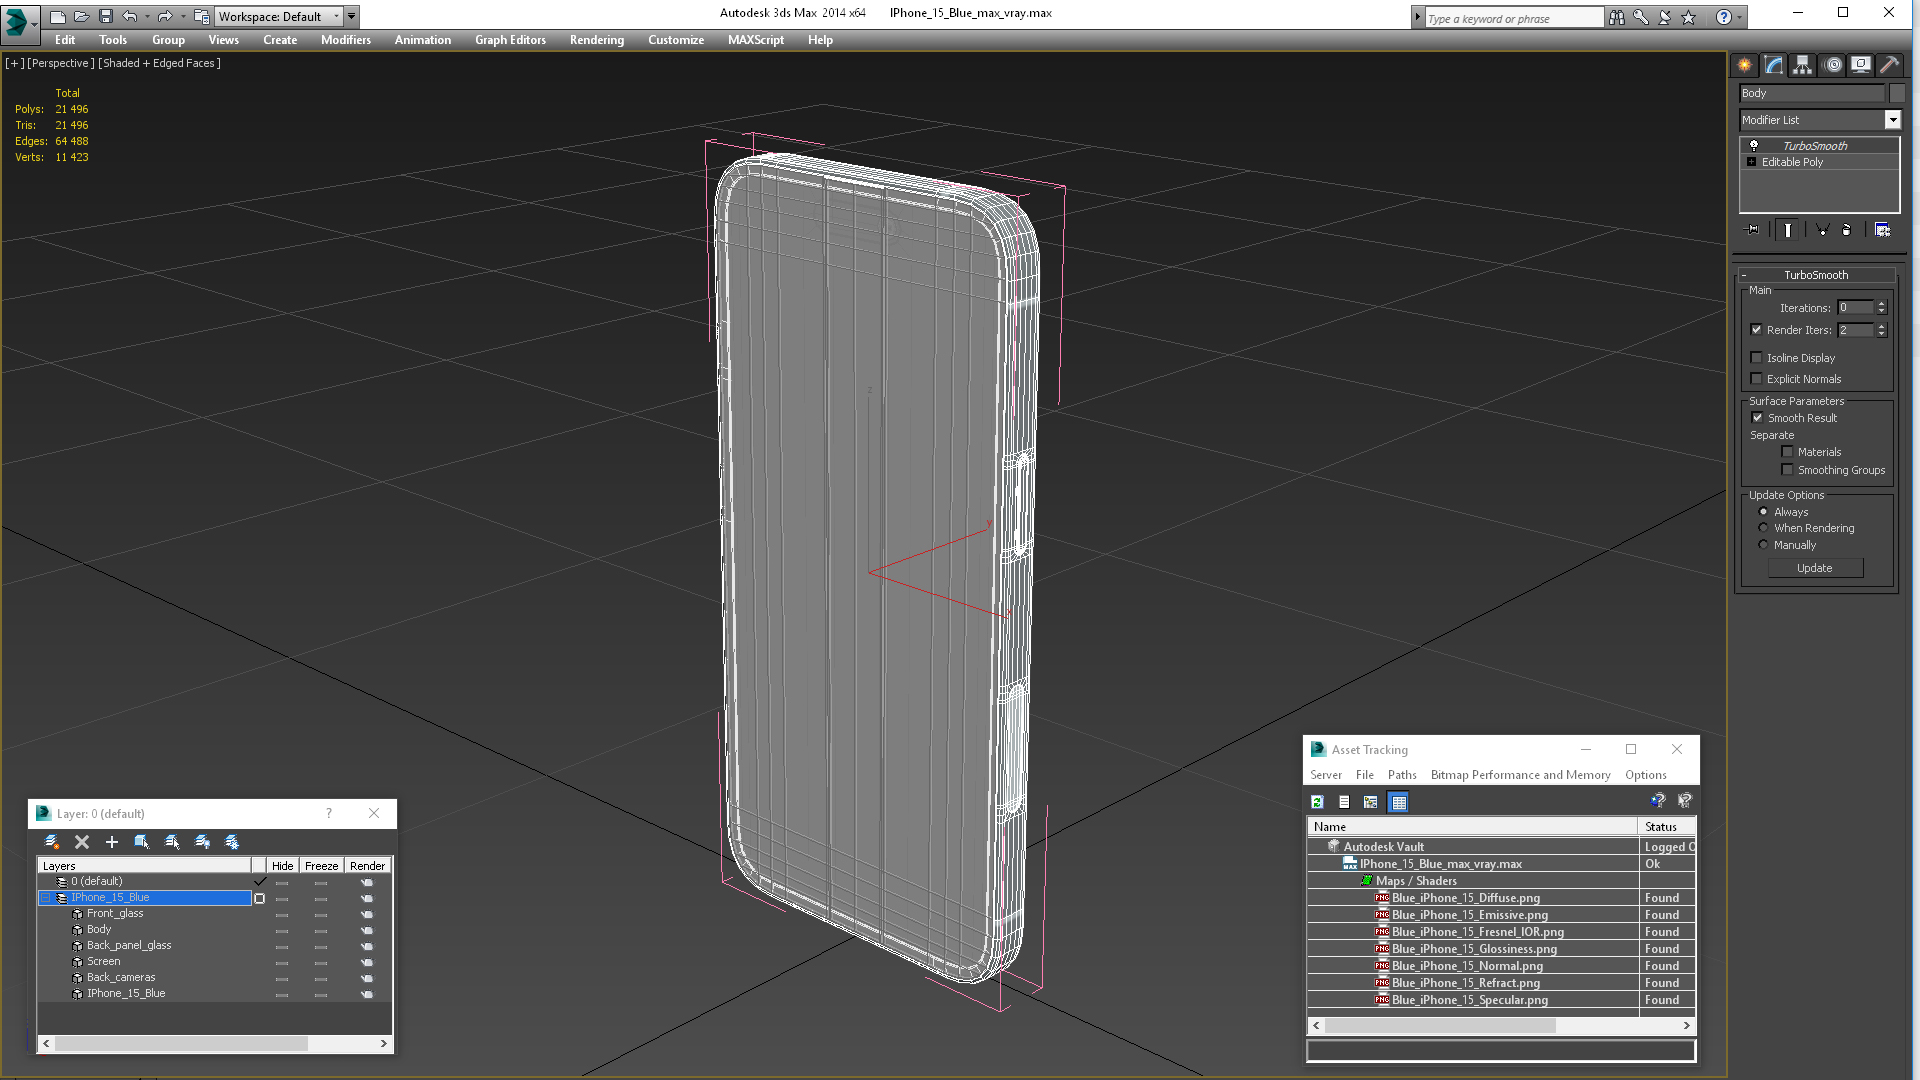Enable Explicit Normals checkbox
The image size is (1920, 1080).
(1757, 379)
